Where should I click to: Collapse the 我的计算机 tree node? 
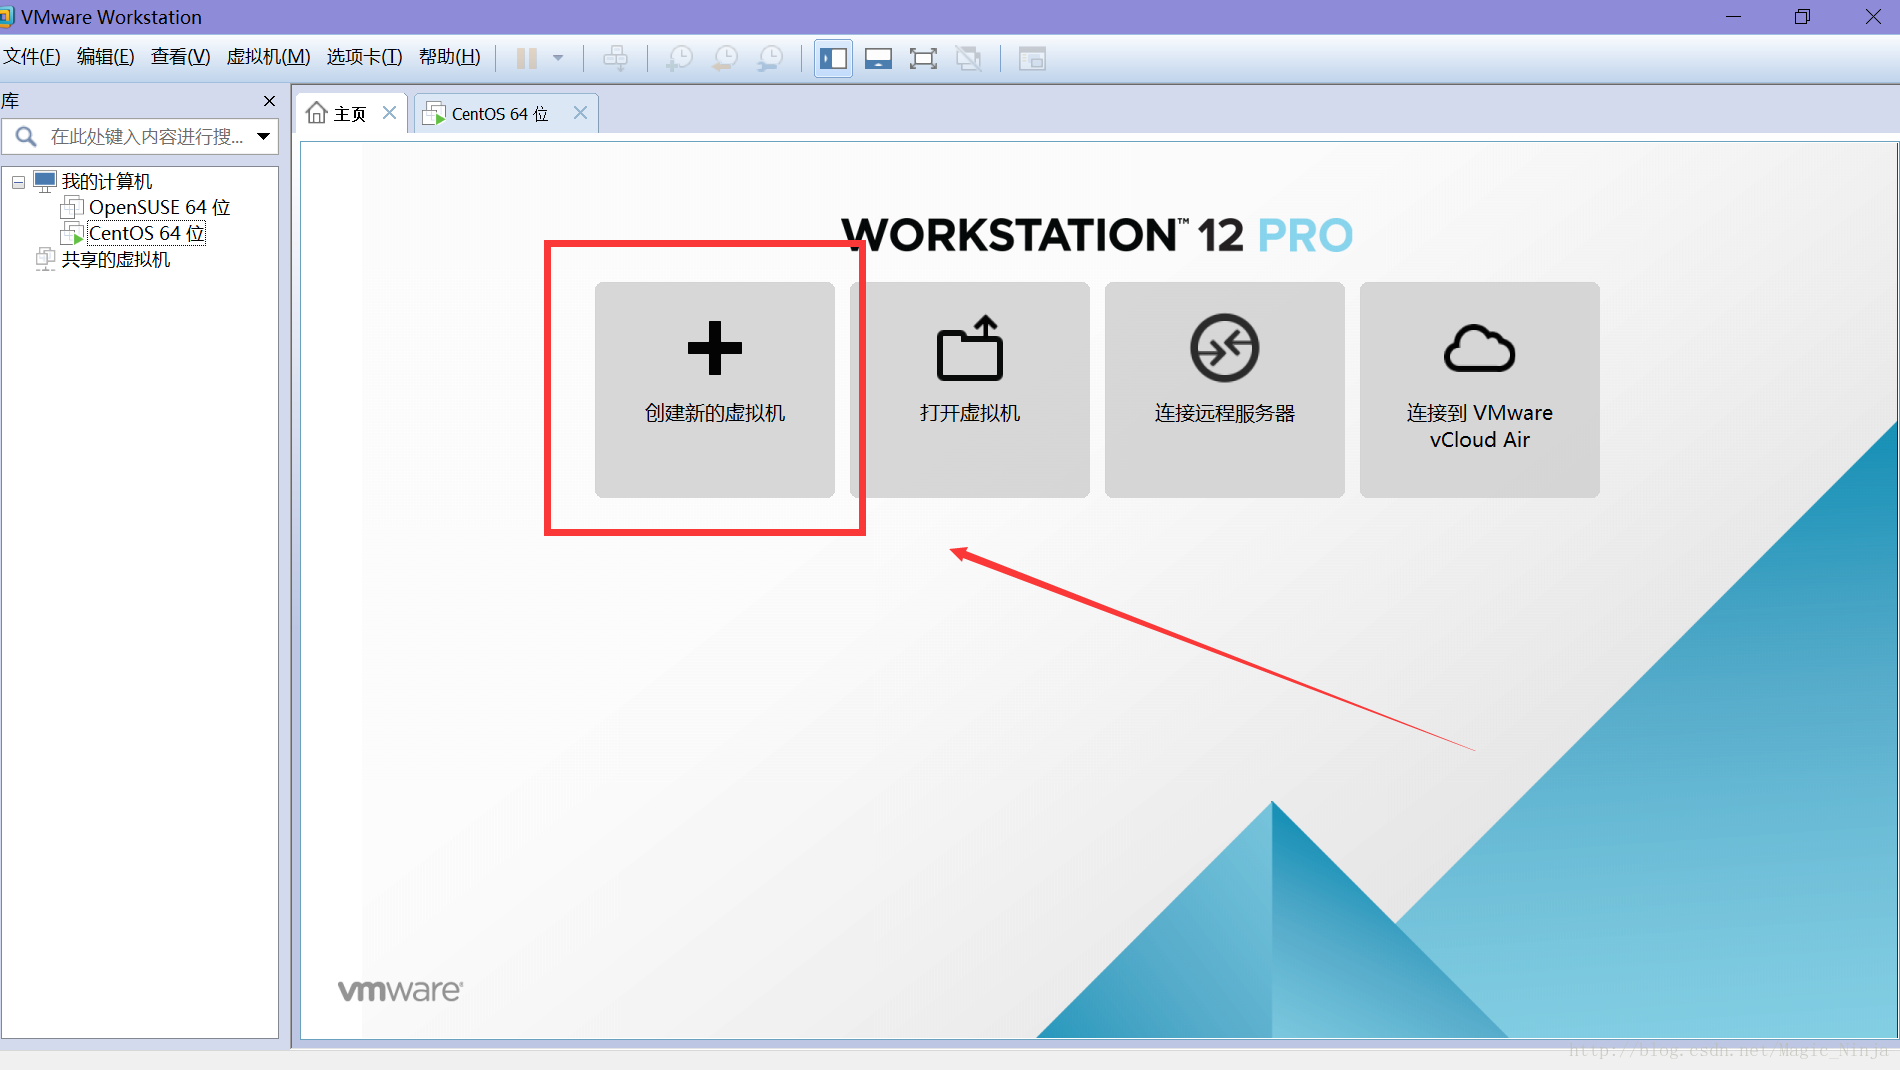pyautogui.click(x=18, y=182)
